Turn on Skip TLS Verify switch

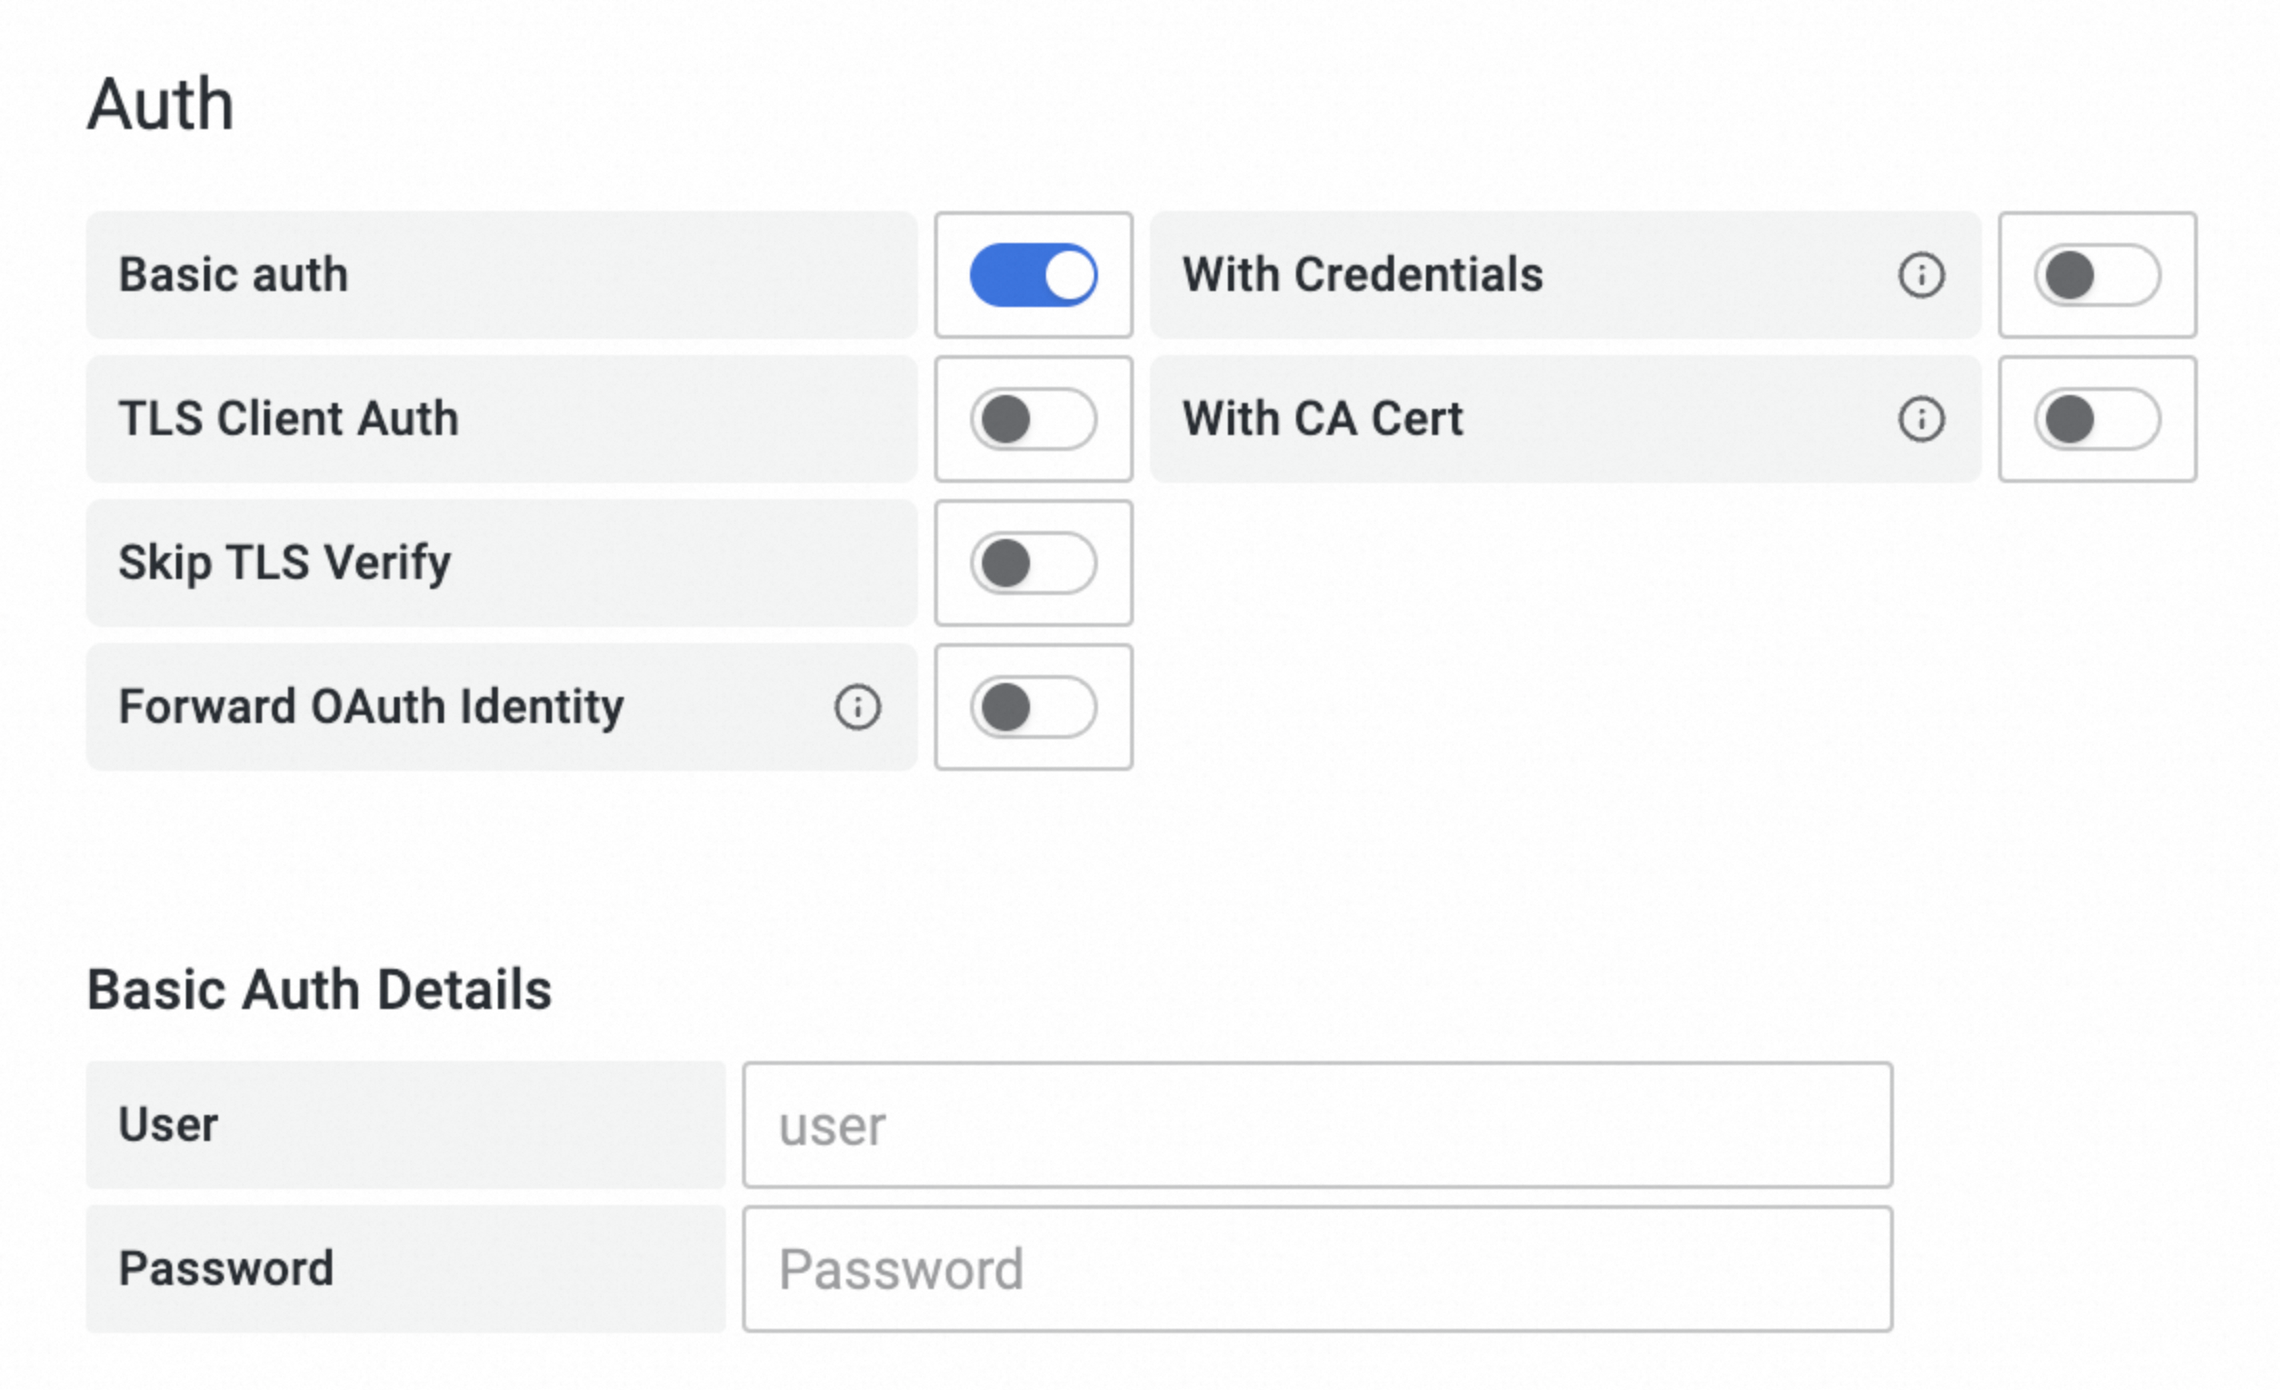click(1033, 563)
